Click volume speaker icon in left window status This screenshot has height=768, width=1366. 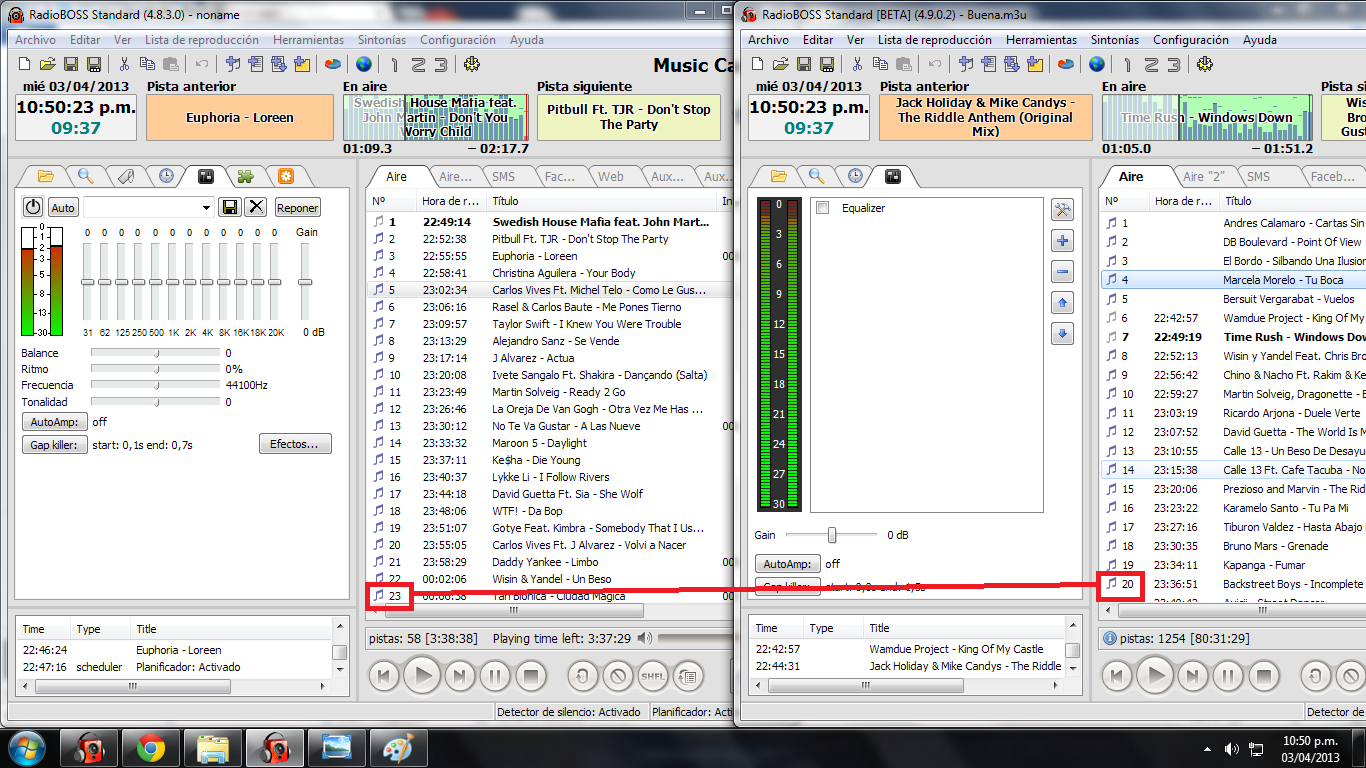point(645,638)
